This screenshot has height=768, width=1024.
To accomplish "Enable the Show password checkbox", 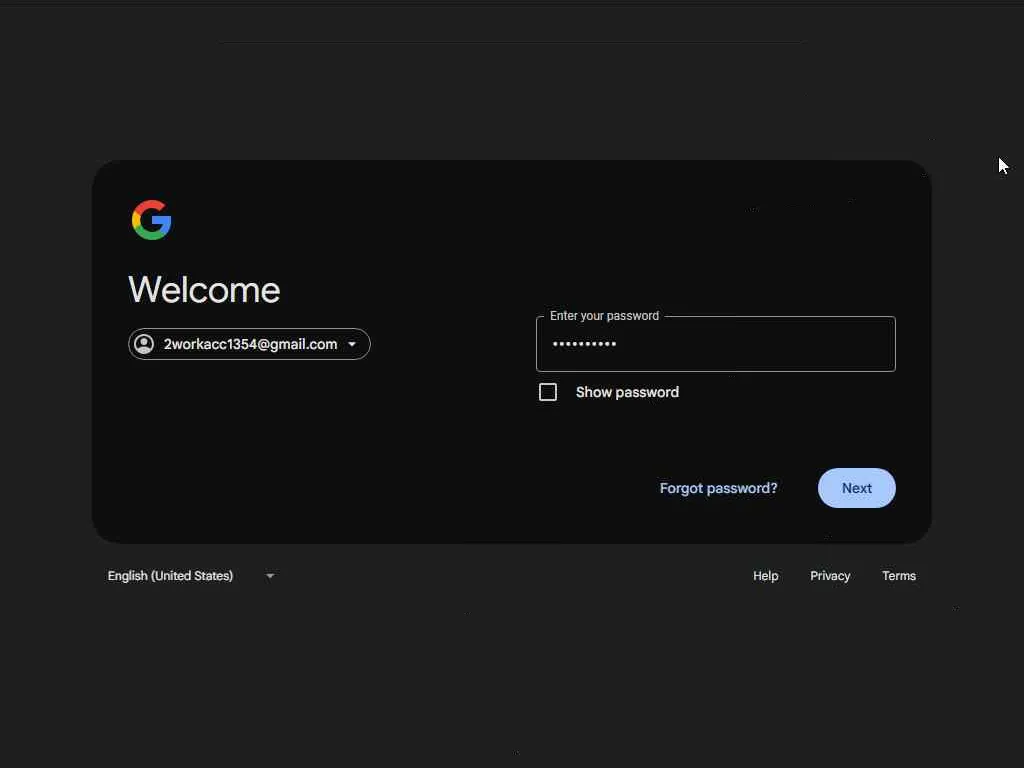I will pyautogui.click(x=548, y=392).
